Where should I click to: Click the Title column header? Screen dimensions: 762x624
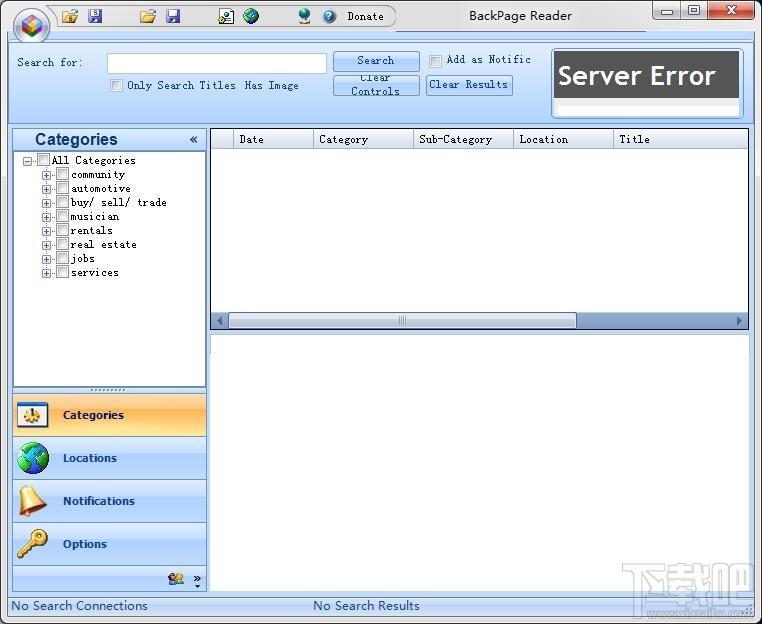point(680,139)
